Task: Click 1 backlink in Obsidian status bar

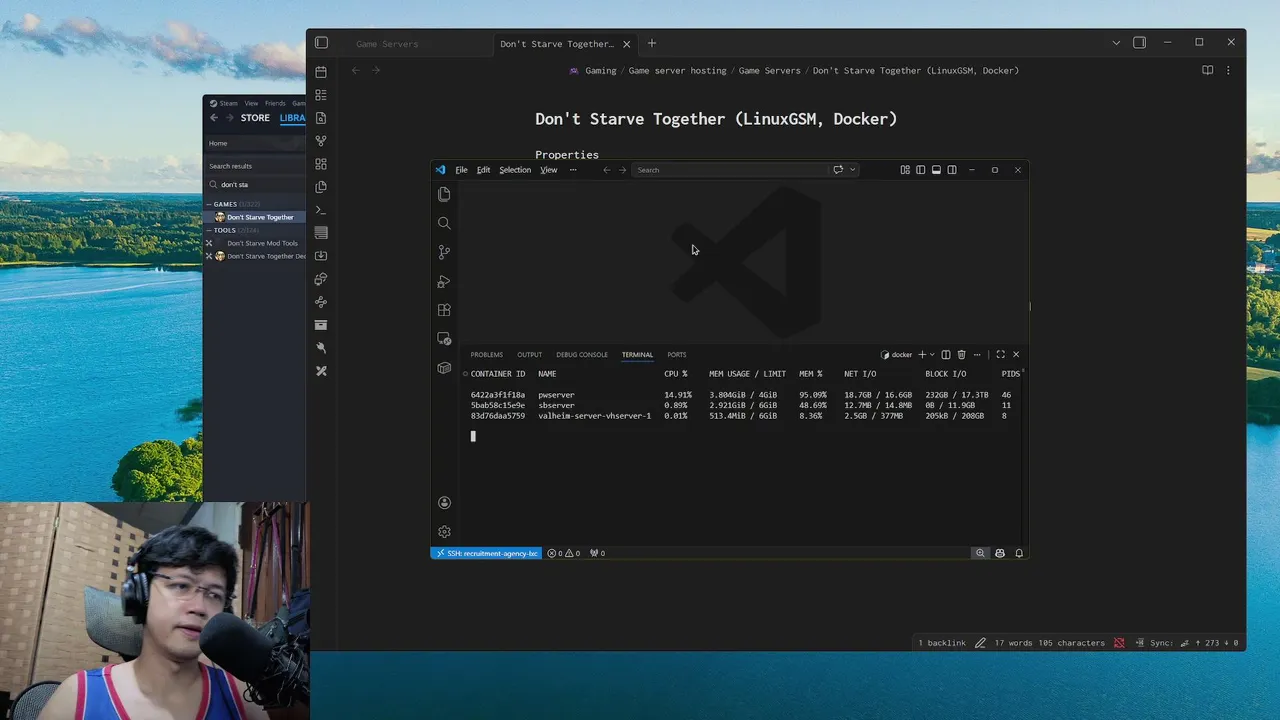Action: (x=942, y=643)
